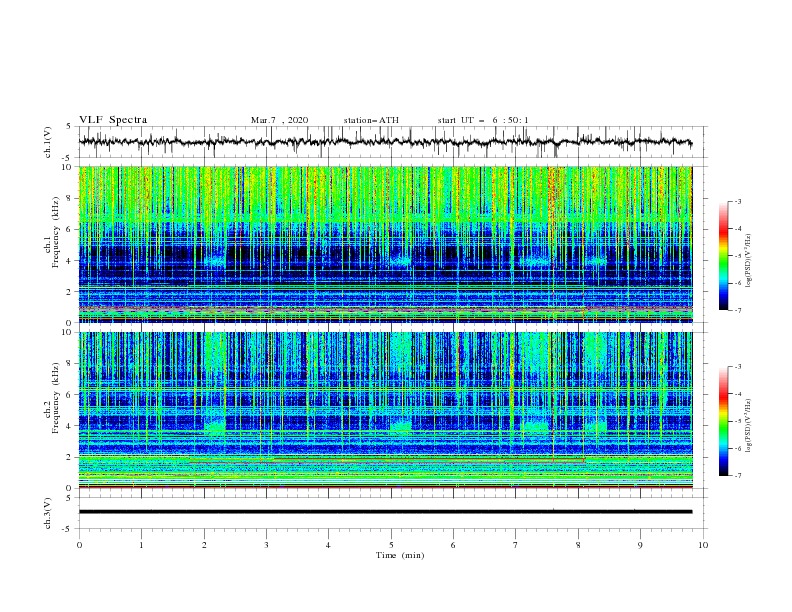This screenshot has width=792, height=612.
Task: Click the flat ch.3 trace panel
Action: [390, 513]
